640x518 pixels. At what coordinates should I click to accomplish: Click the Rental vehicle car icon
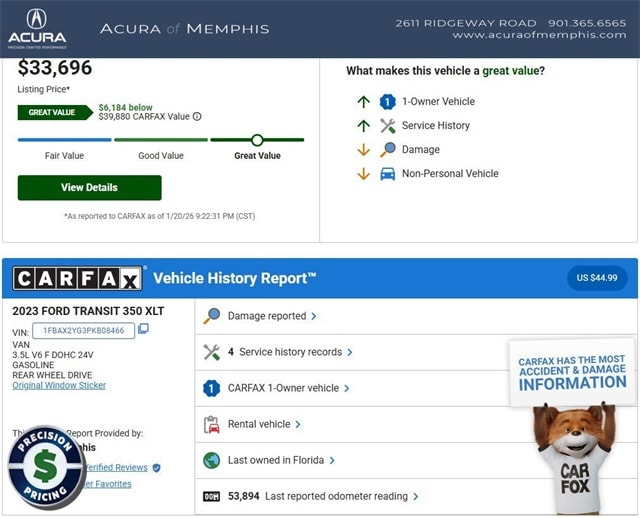point(211,424)
